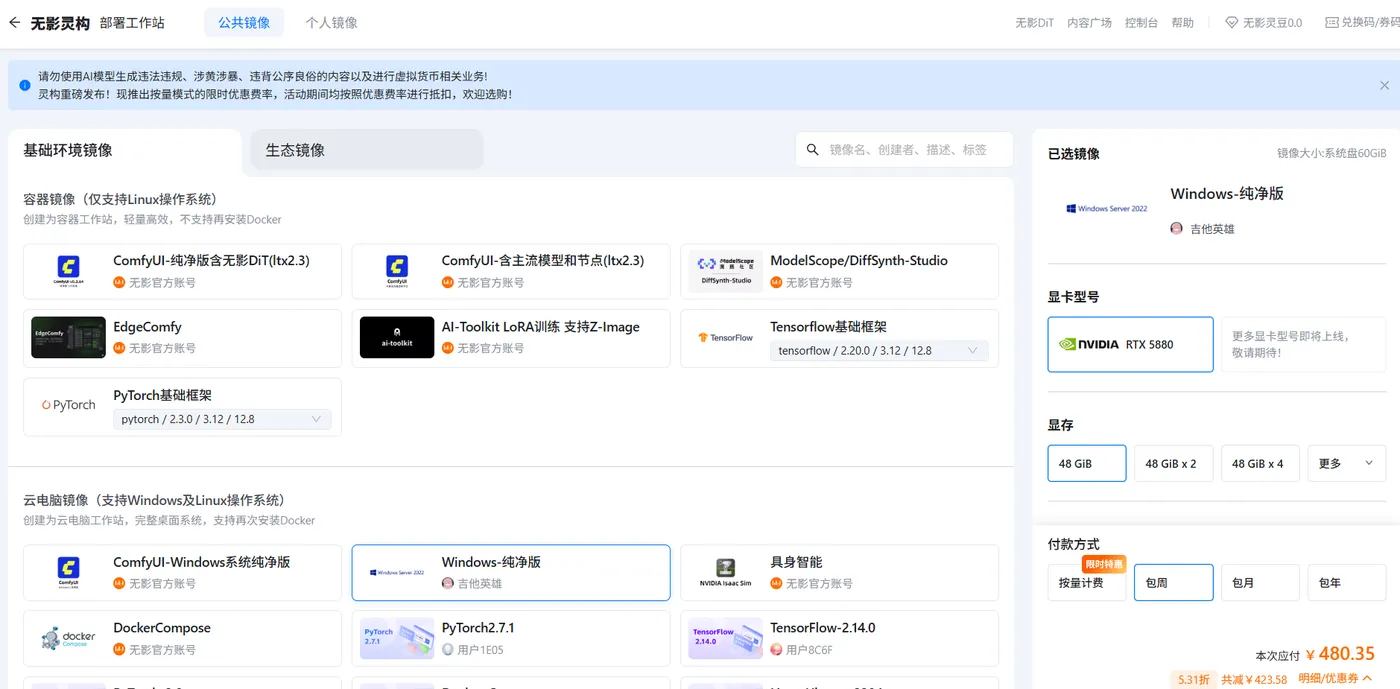This screenshot has height=689, width=1400.
Task: Click the NVIDIA logo on RTX 5880 card
Action: click(1089, 344)
